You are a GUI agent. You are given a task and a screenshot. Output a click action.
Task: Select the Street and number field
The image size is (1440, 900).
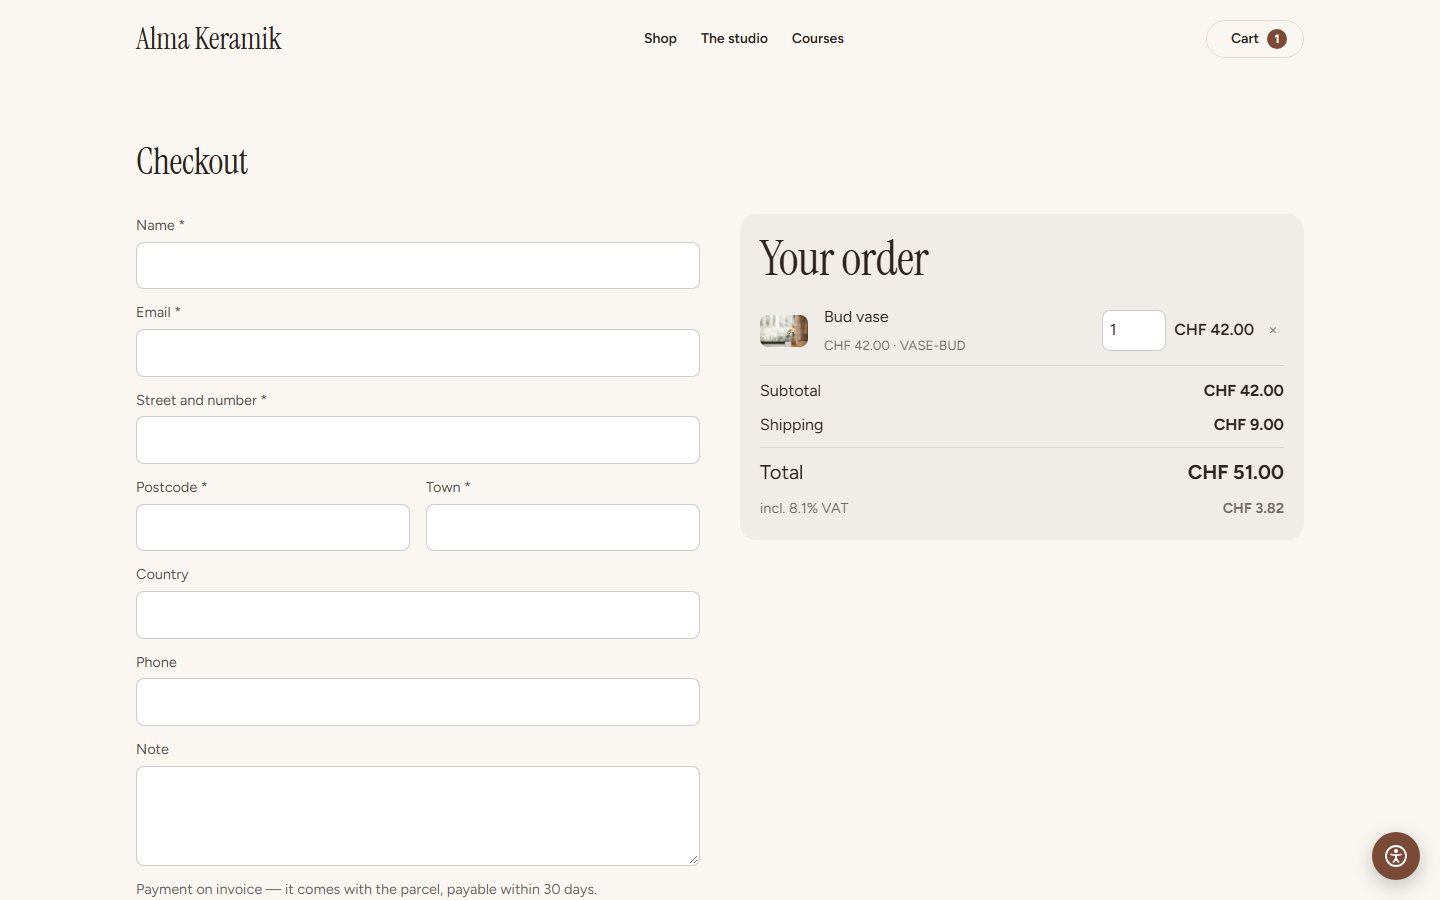[x=418, y=440]
